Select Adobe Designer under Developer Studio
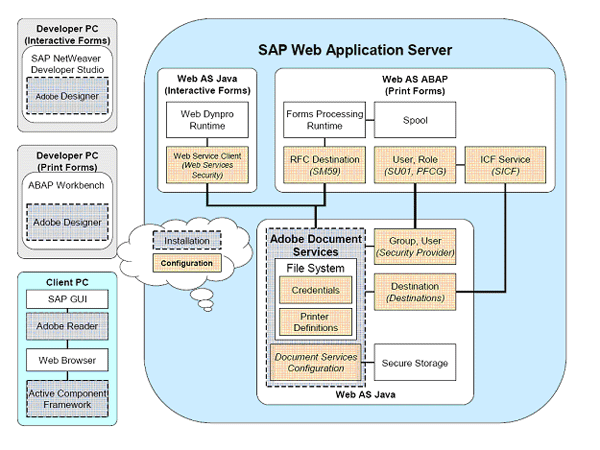 click(67, 96)
